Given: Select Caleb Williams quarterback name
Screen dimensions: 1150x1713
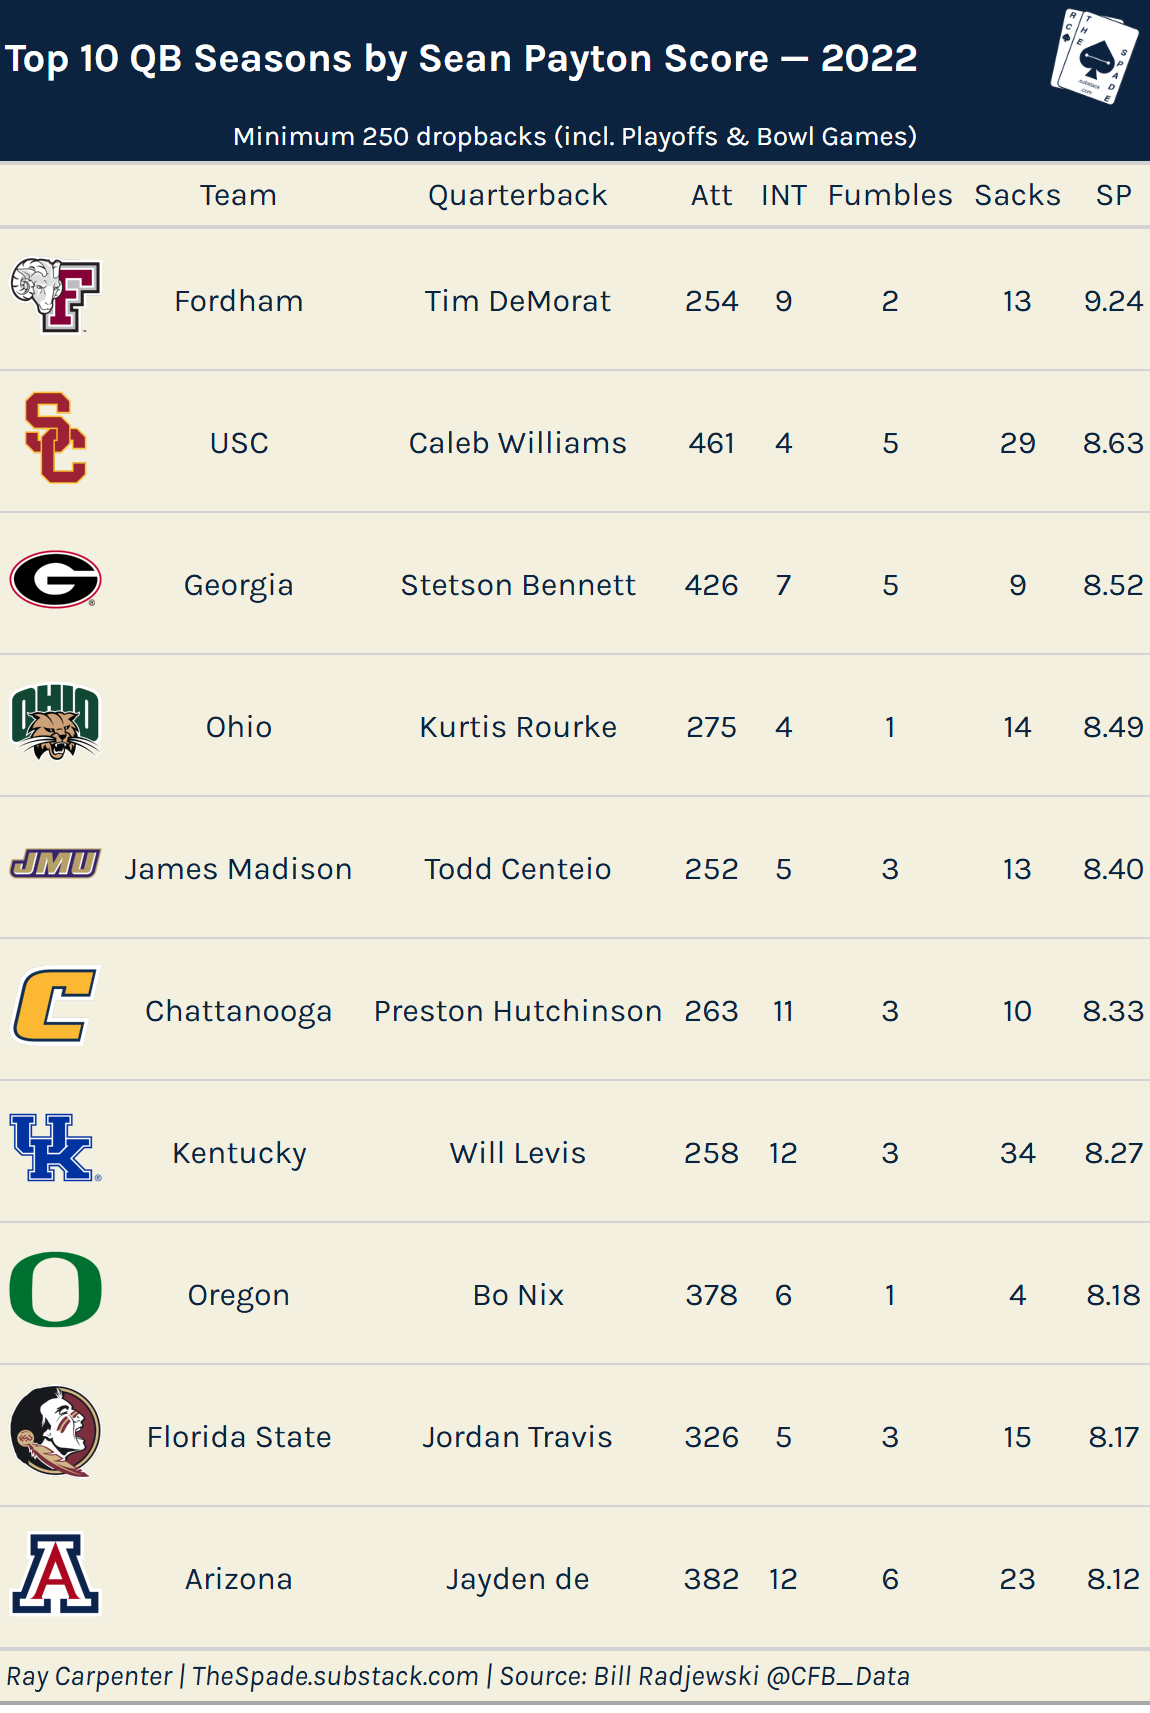Looking at the screenshot, I should coord(517,443).
